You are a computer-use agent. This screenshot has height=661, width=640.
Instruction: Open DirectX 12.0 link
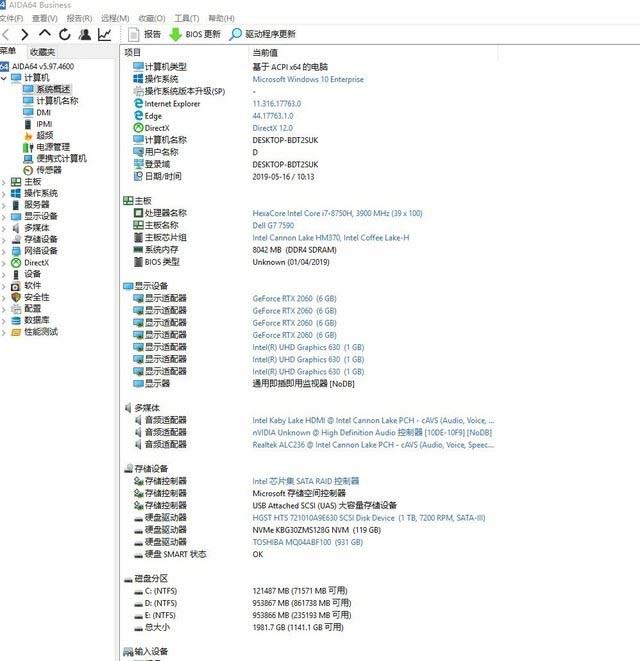pyautogui.click(x=272, y=128)
